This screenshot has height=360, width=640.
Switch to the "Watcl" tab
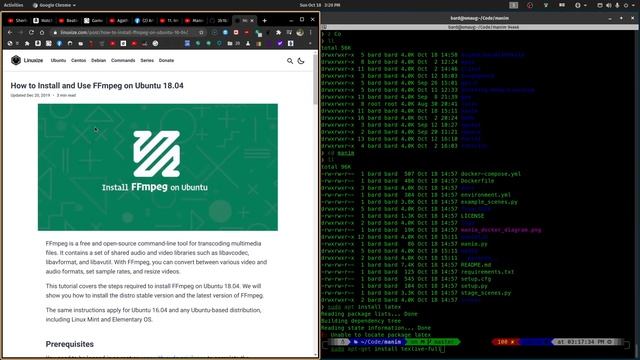[x=43, y=20]
